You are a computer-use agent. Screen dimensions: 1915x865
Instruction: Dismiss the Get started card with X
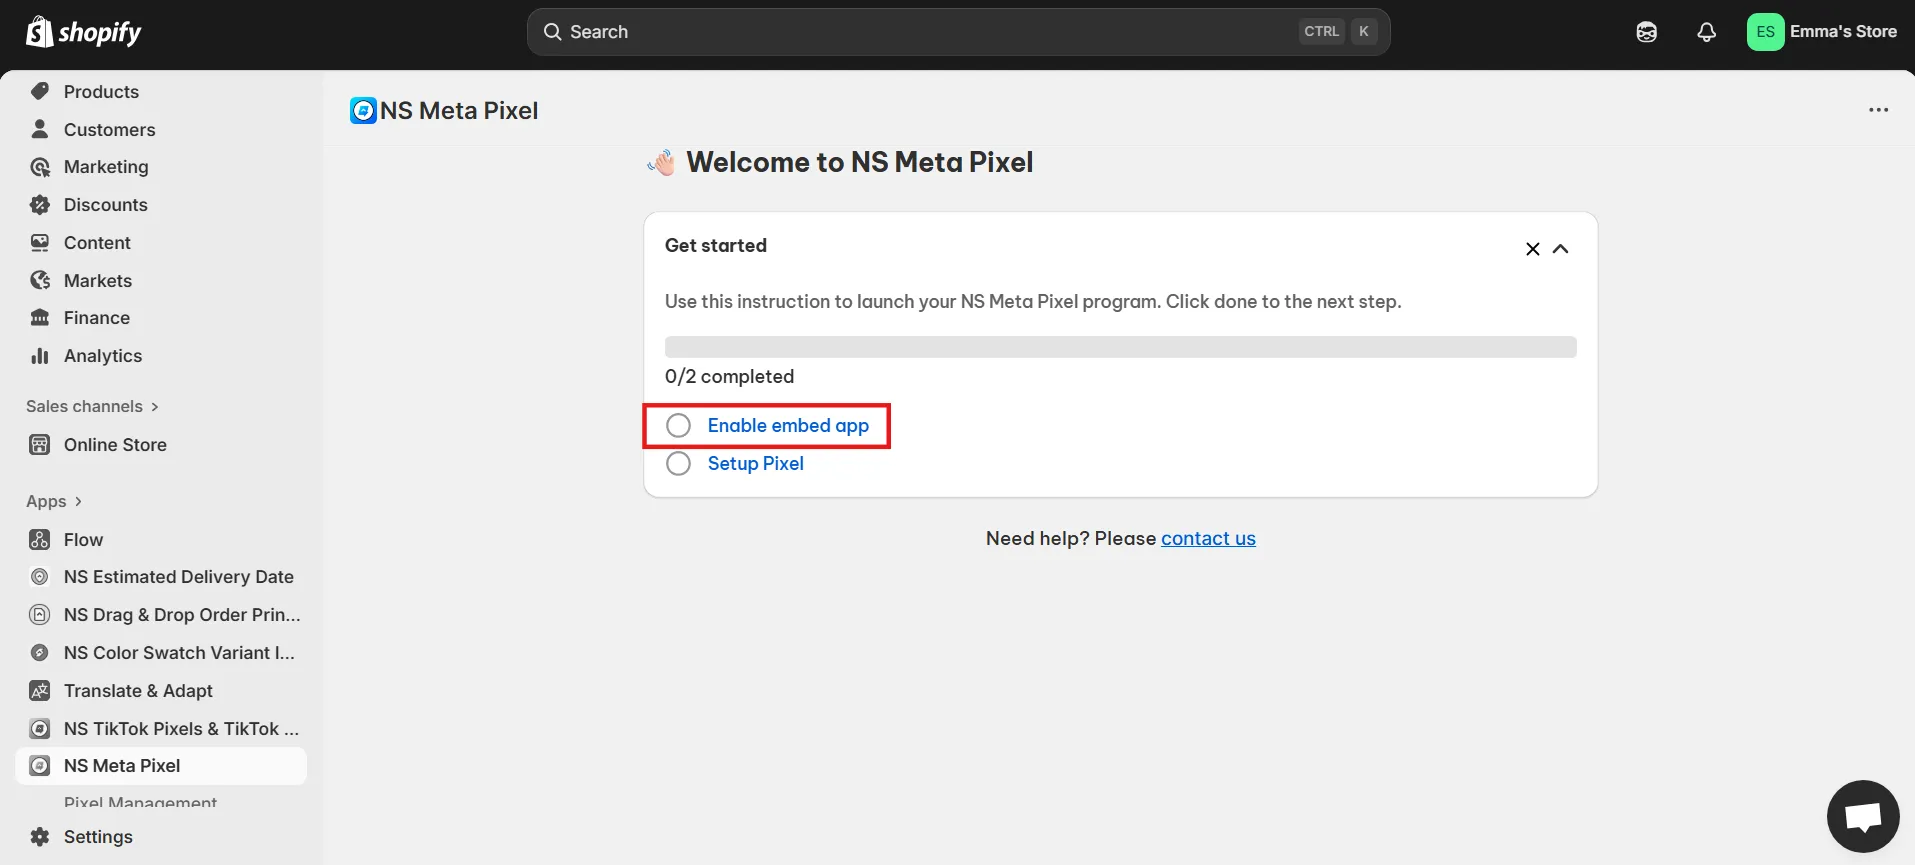pyautogui.click(x=1532, y=249)
